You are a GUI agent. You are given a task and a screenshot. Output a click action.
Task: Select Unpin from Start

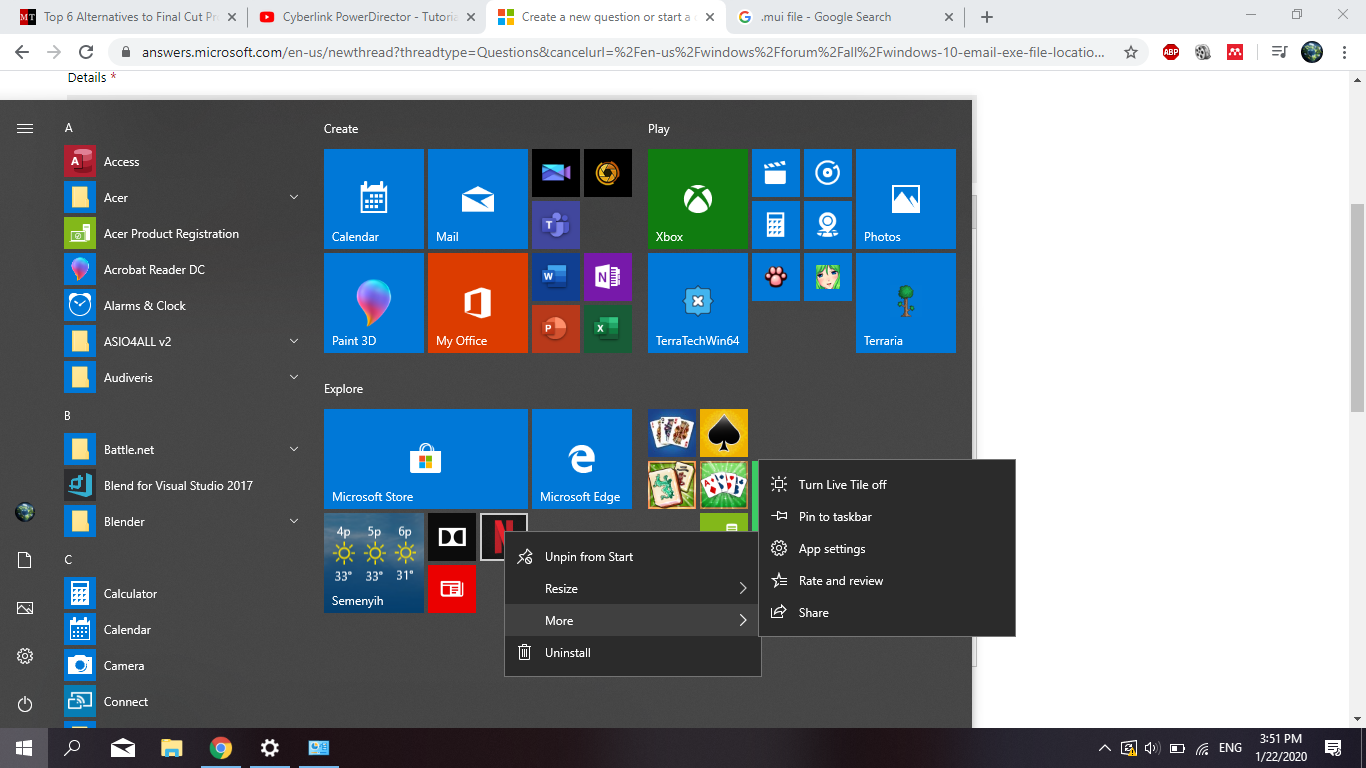click(633, 557)
